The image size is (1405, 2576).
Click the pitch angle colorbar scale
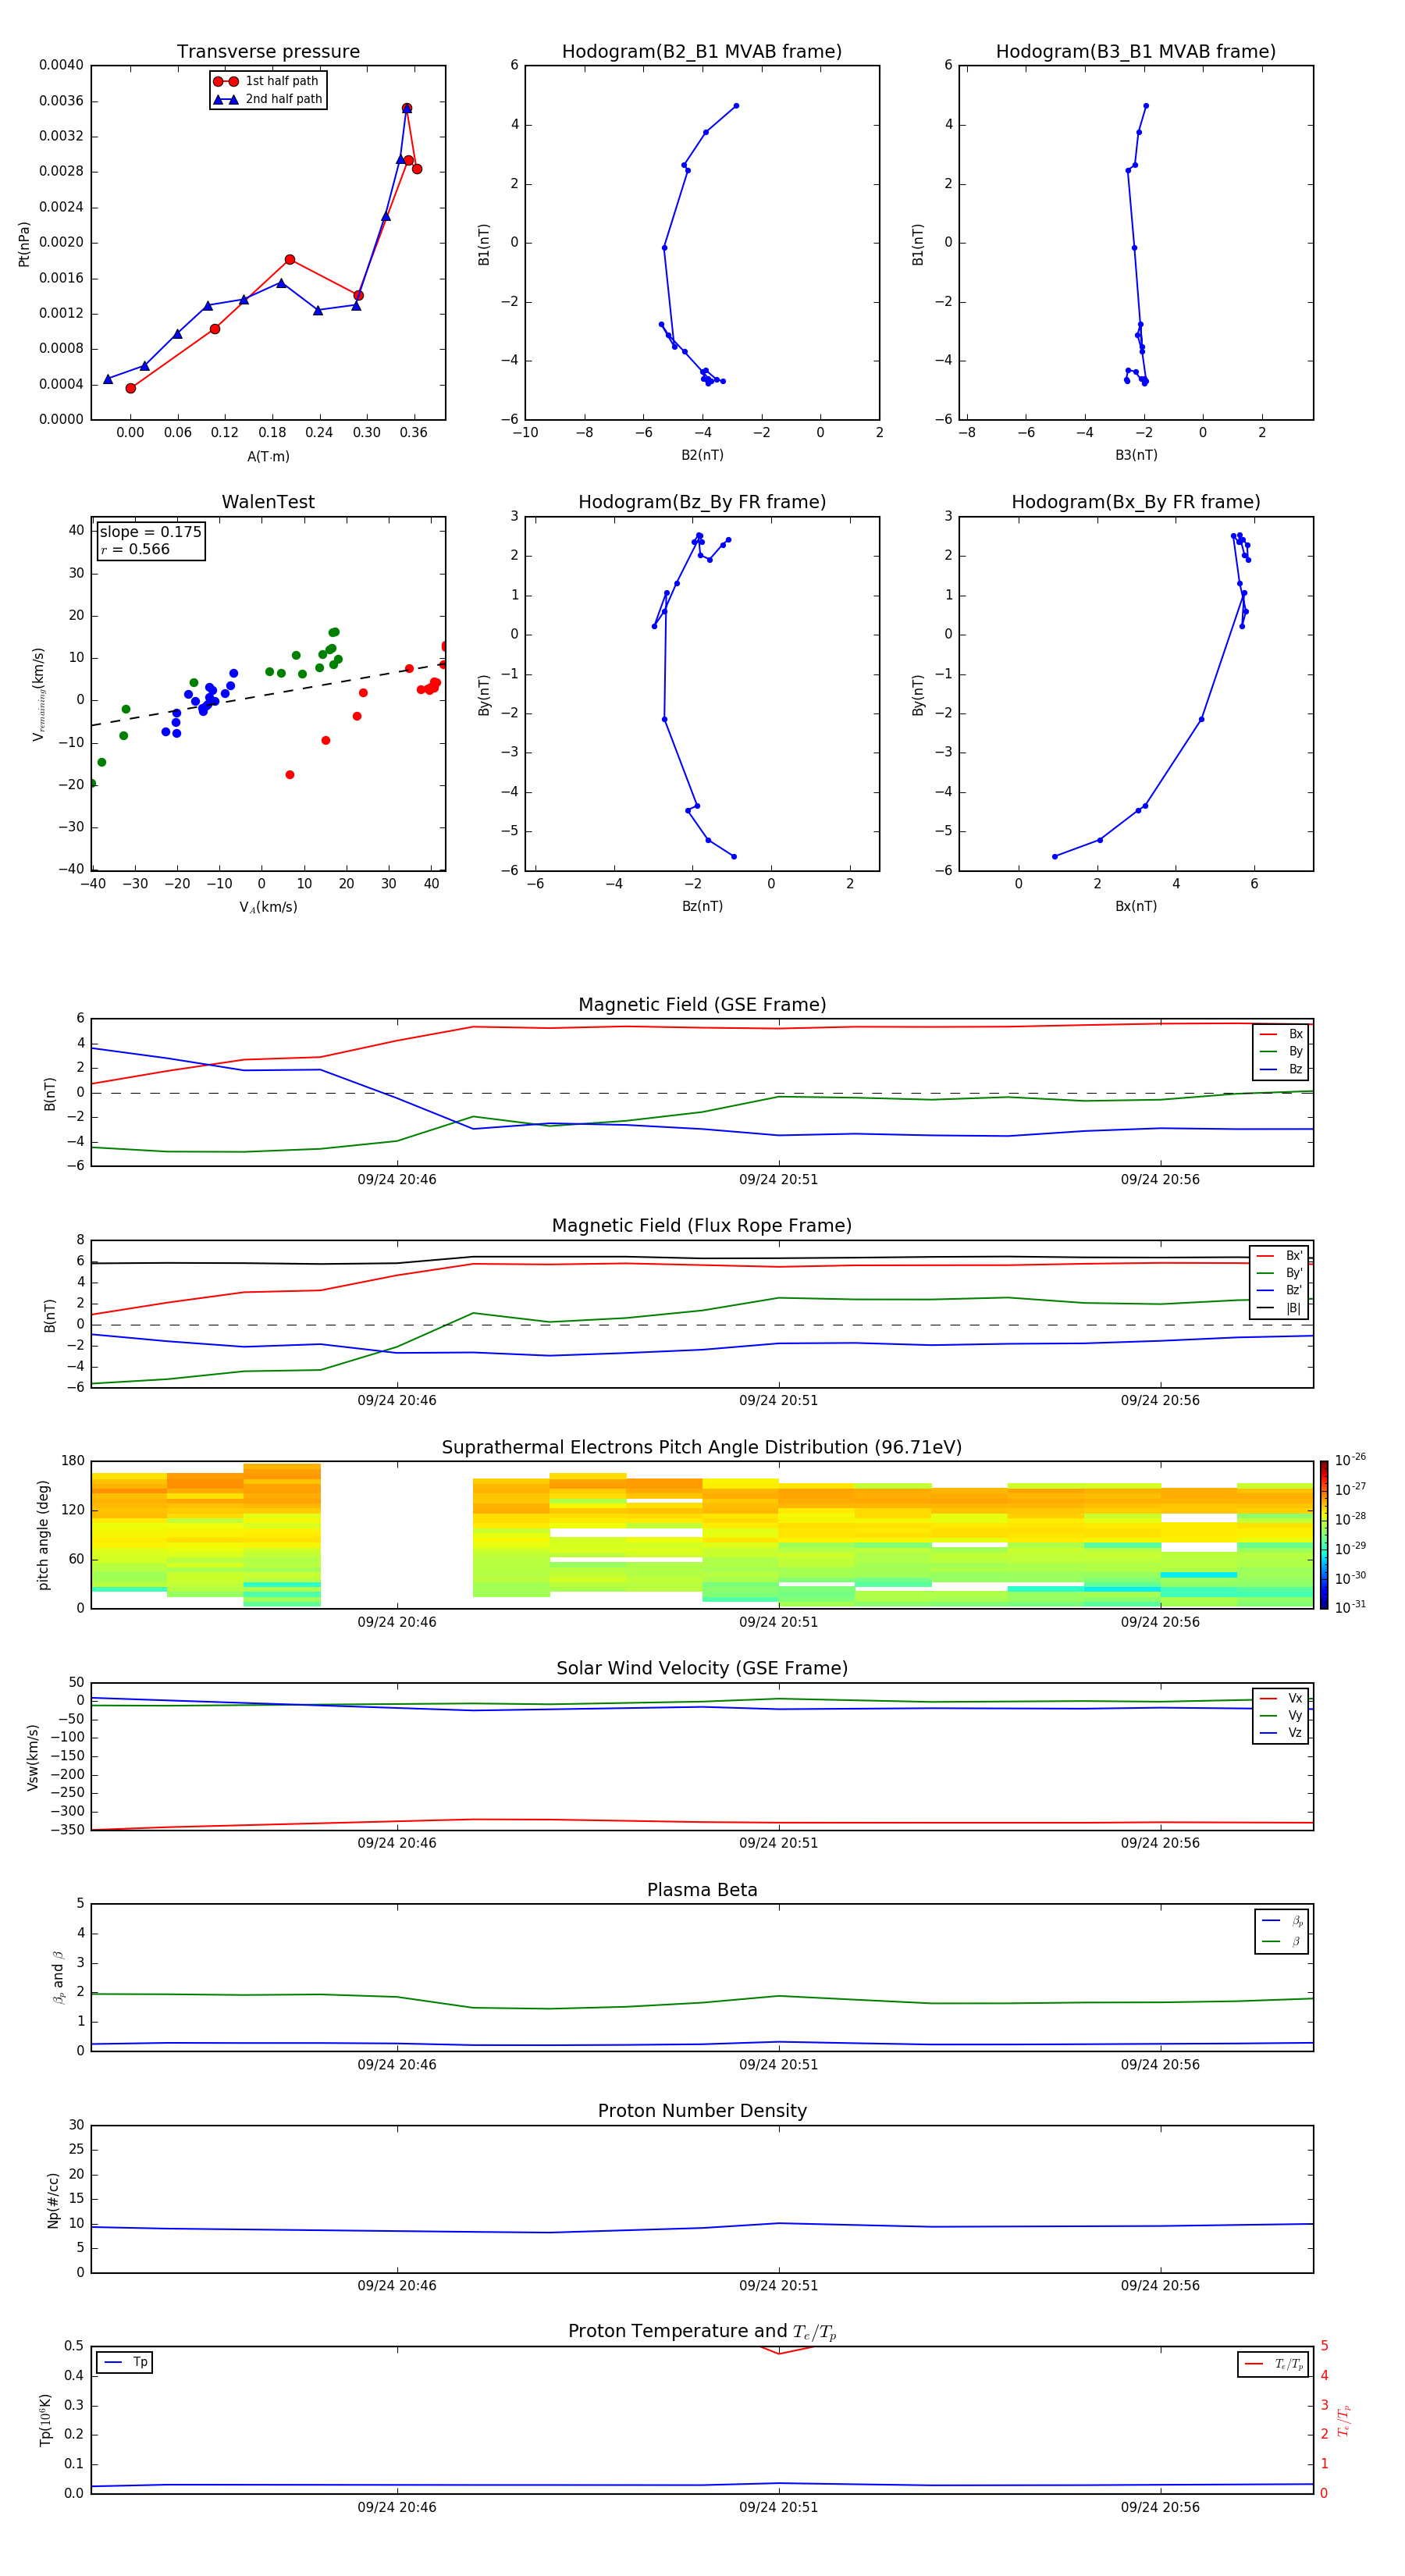click(1324, 1535)
